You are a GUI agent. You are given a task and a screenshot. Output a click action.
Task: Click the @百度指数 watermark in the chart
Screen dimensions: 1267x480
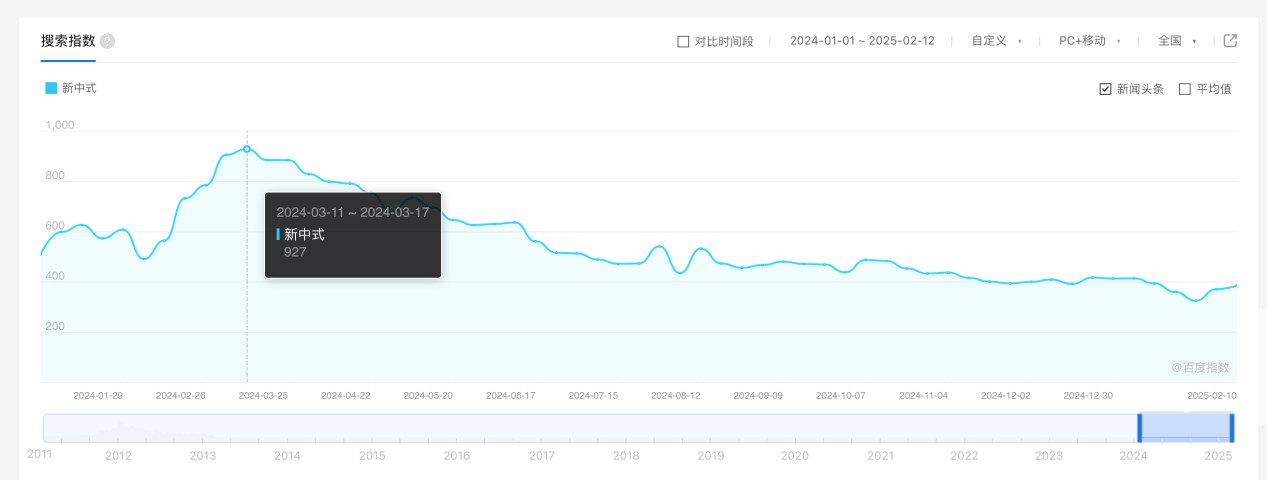(x=1200, y=367)
